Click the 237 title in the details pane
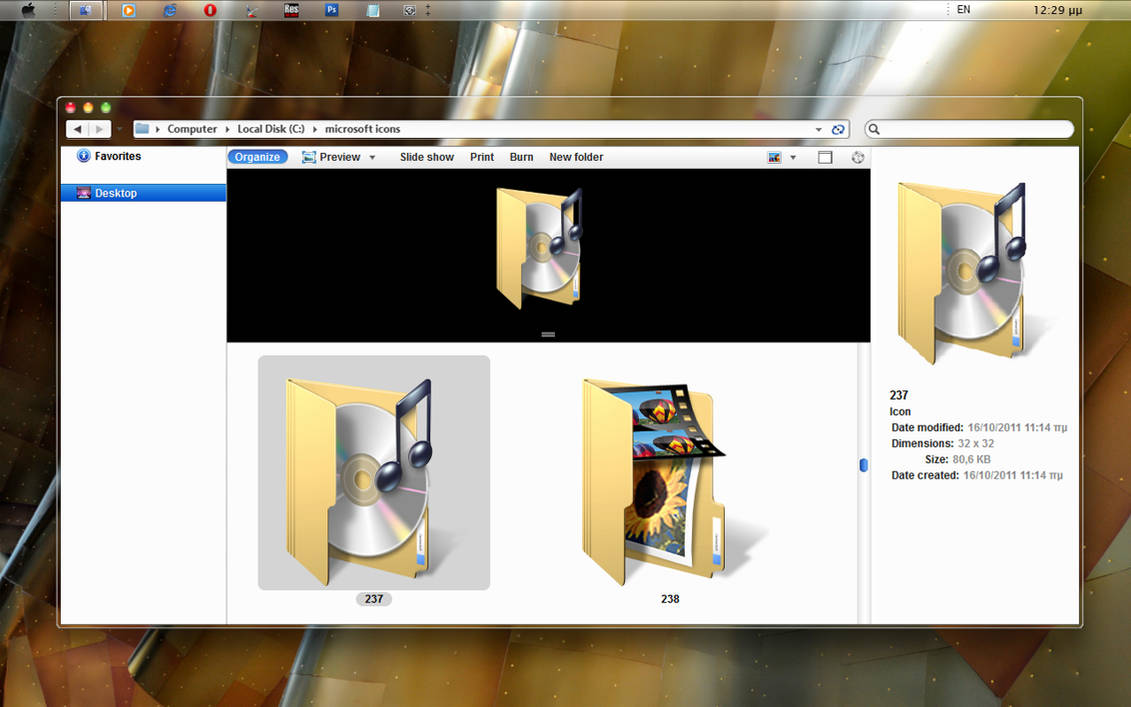This screenshot has width=1131, height=707. click(899, 395)
